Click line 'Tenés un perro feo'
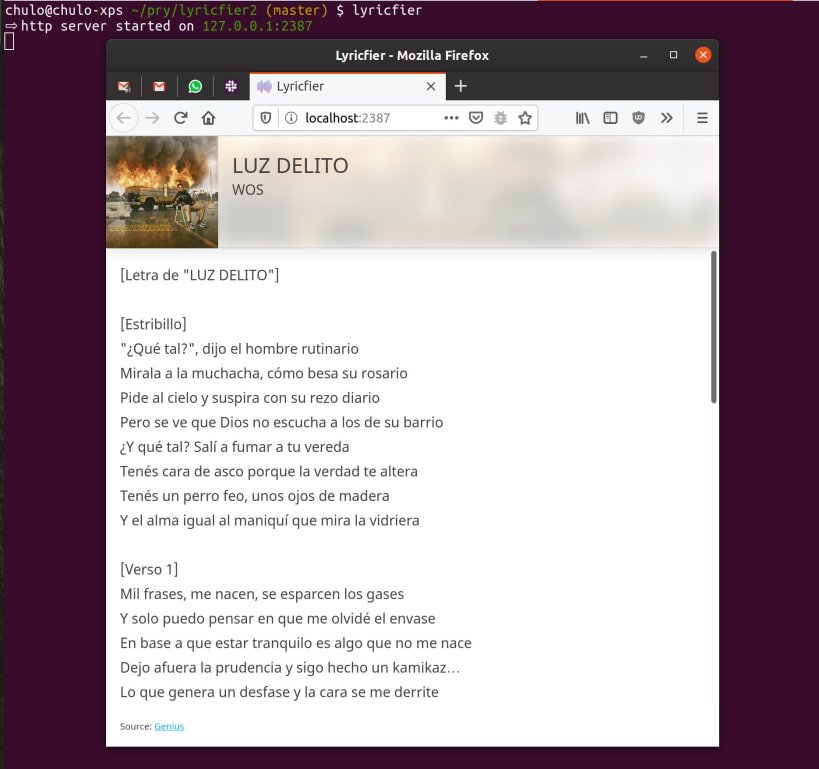 tap(254, 495)
